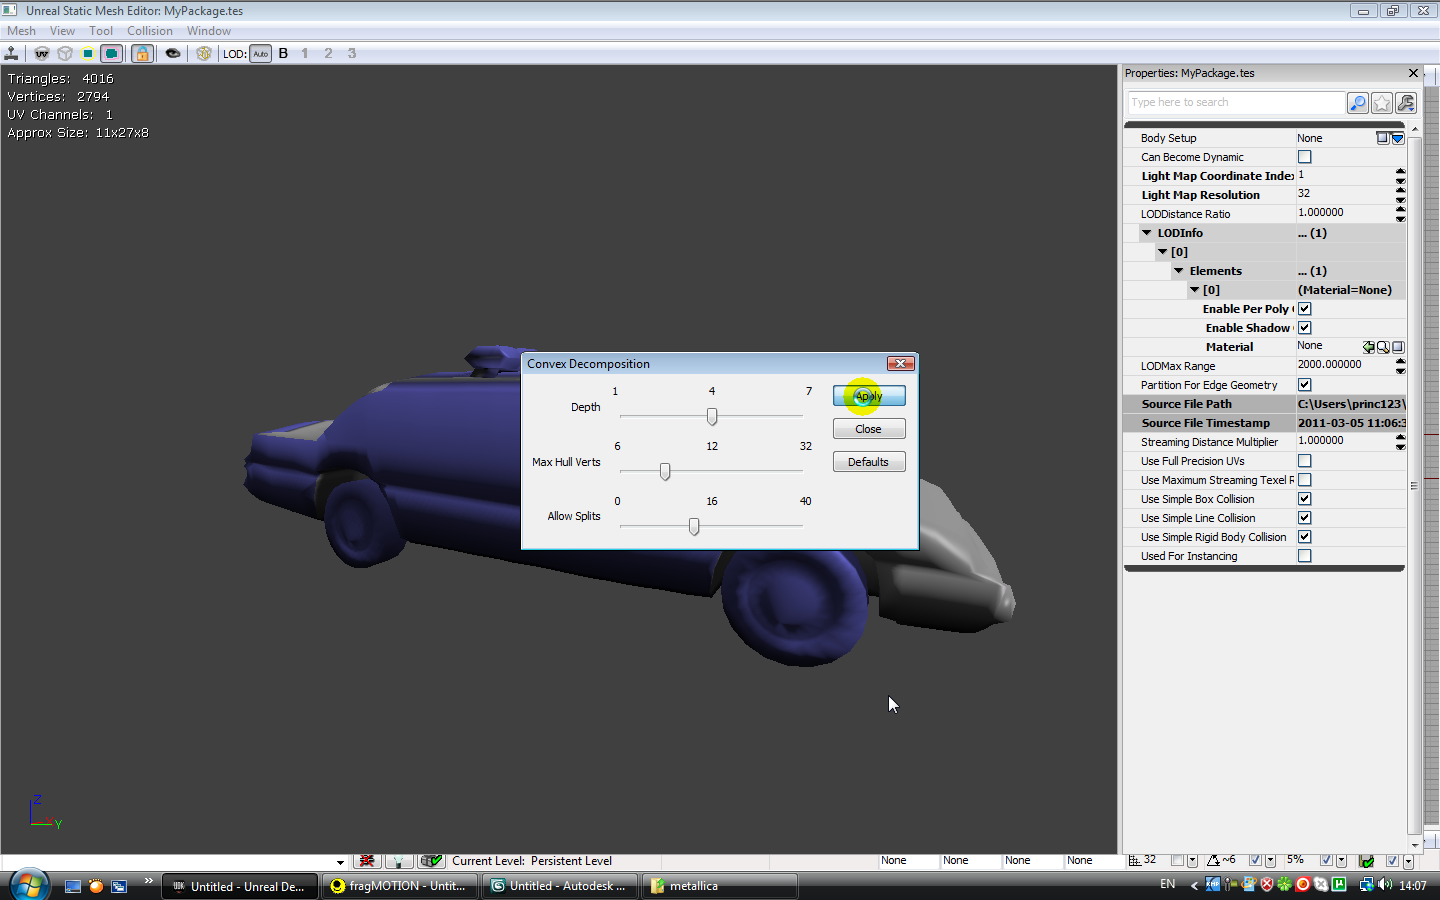Viewport: 1440px width, 900px height.
Task: Click the star favorites icon in Properties
Action: (x=1382, y=103)
